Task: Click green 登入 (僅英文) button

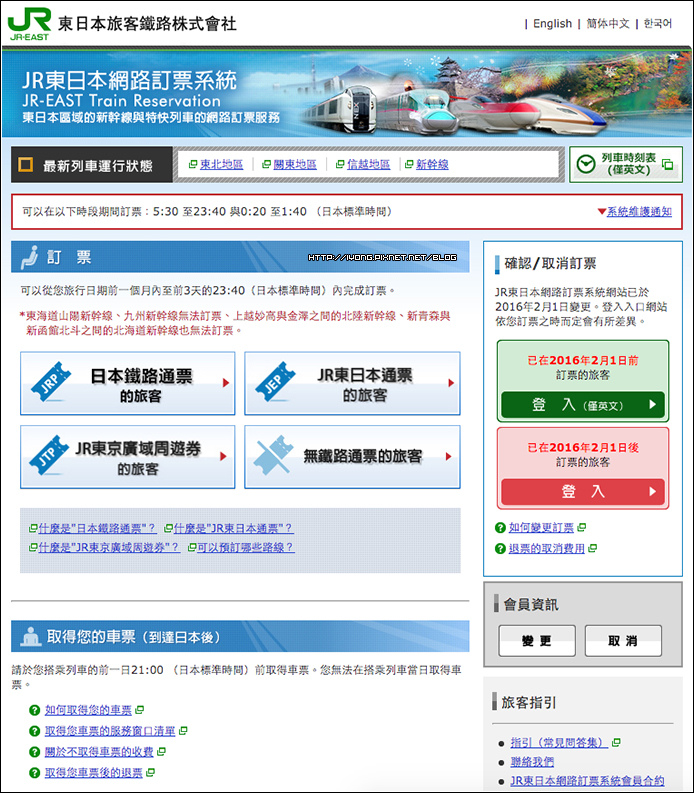Action: coord(583,405)
